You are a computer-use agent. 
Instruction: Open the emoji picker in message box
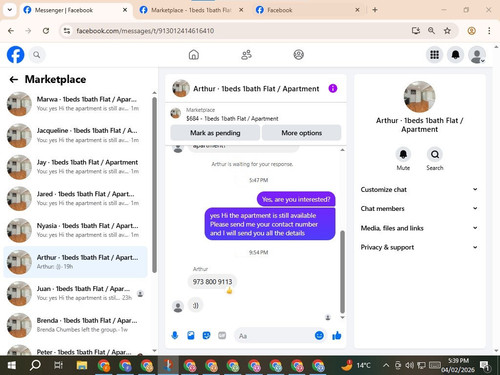coord(319,335)
